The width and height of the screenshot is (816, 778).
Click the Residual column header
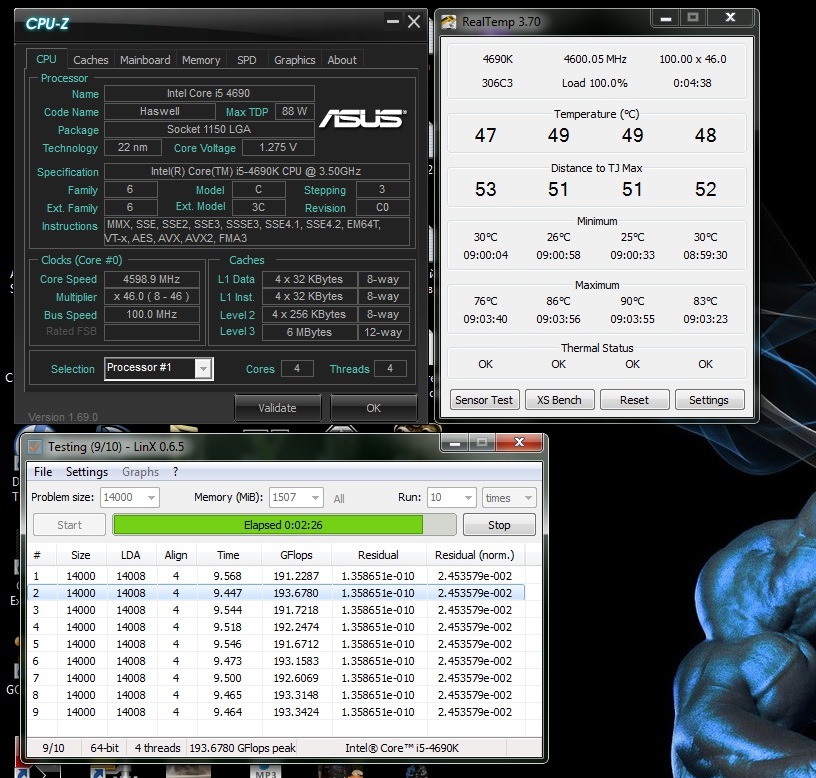(378, 555)
